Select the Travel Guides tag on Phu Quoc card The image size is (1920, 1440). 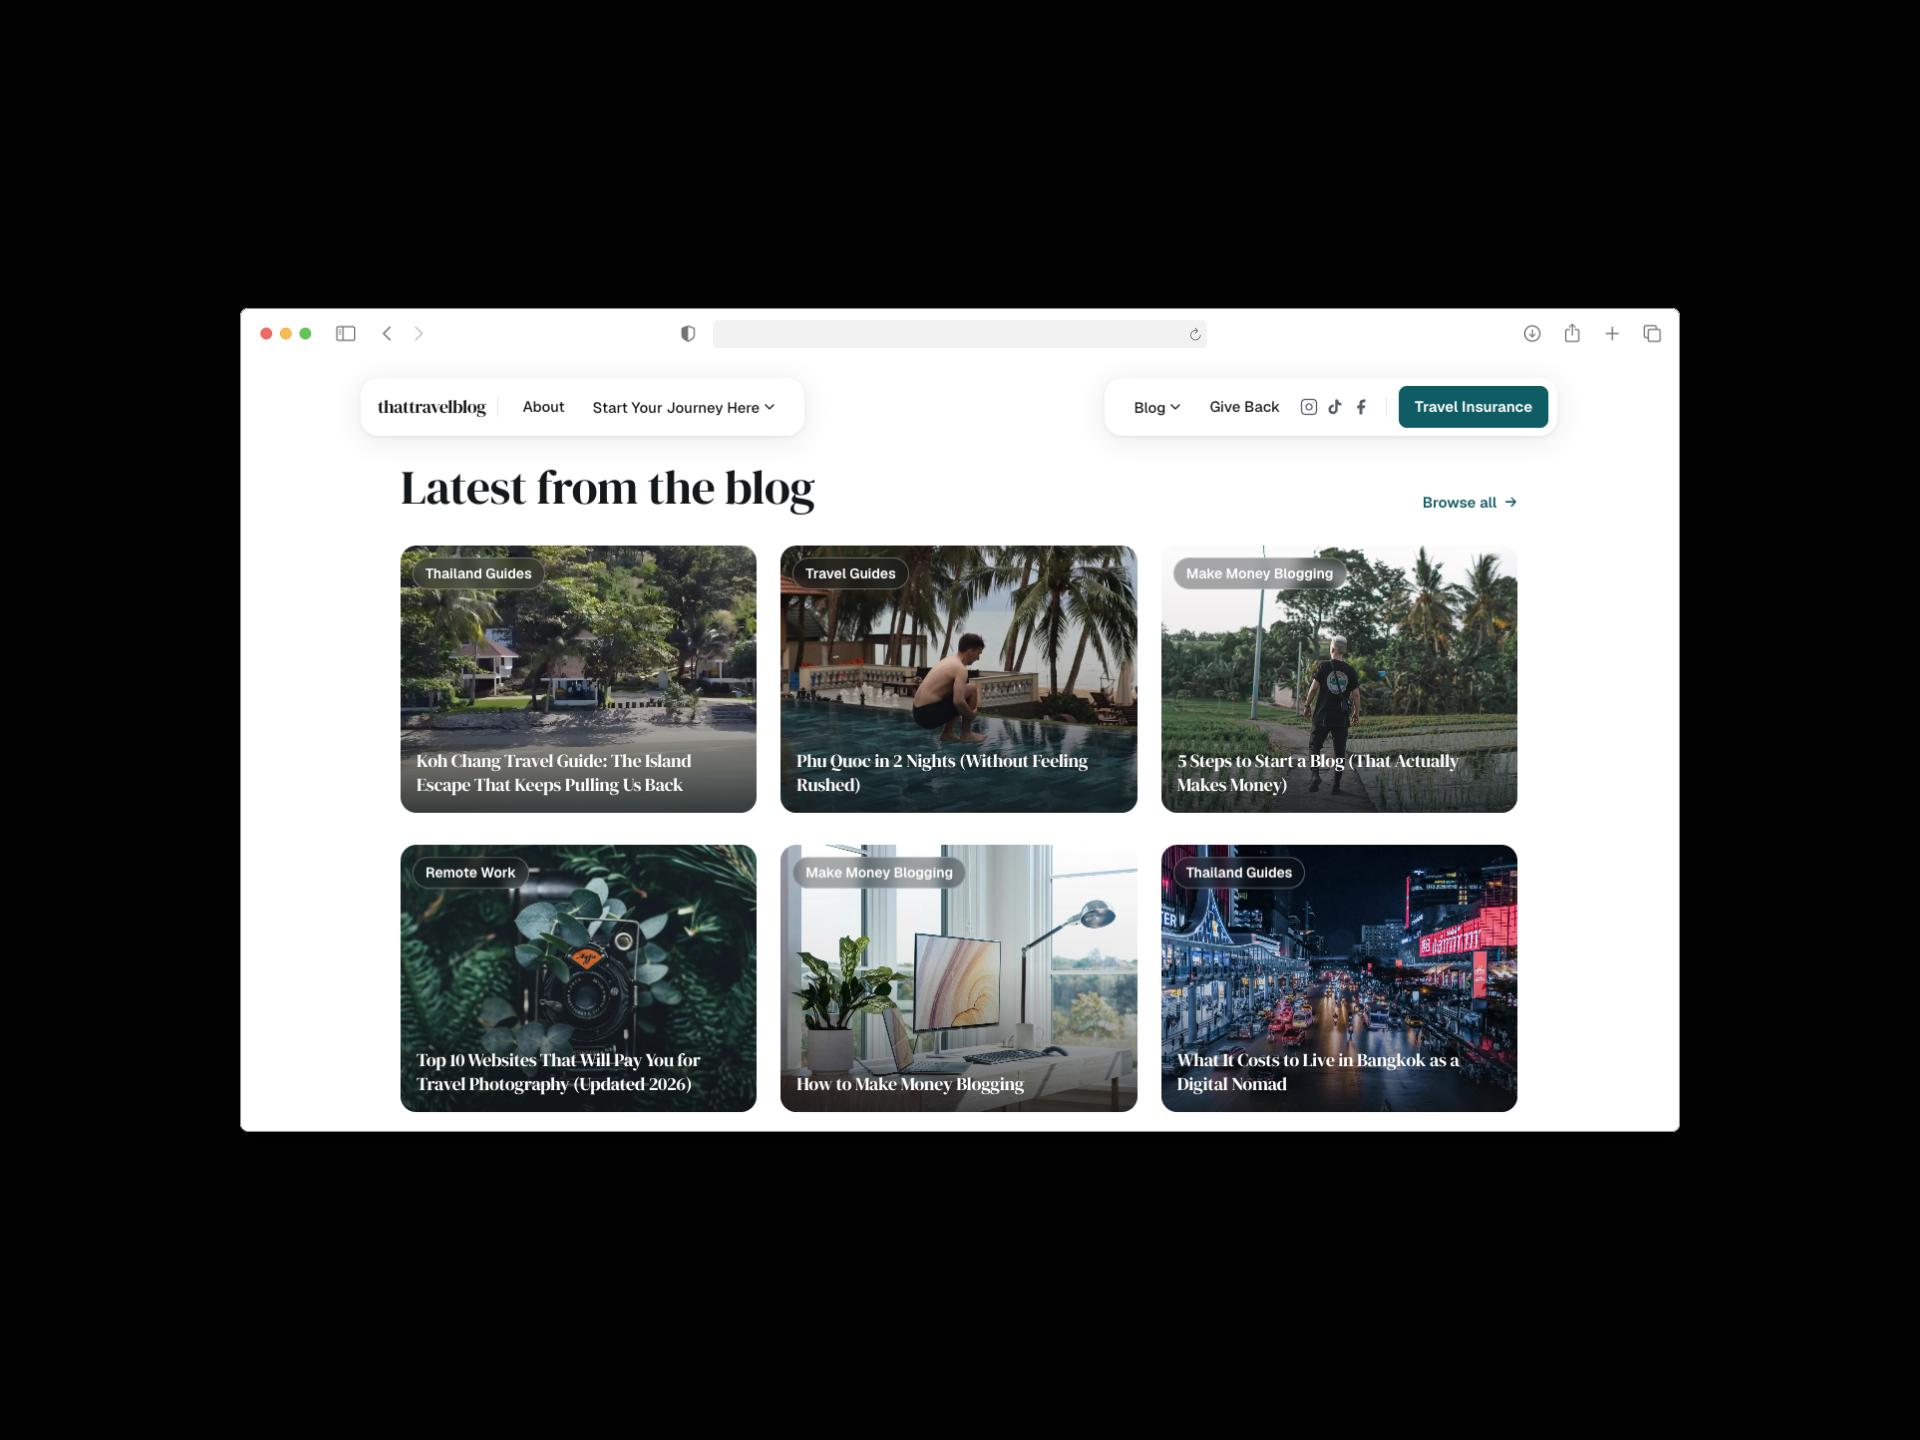[x=850, y=573]
